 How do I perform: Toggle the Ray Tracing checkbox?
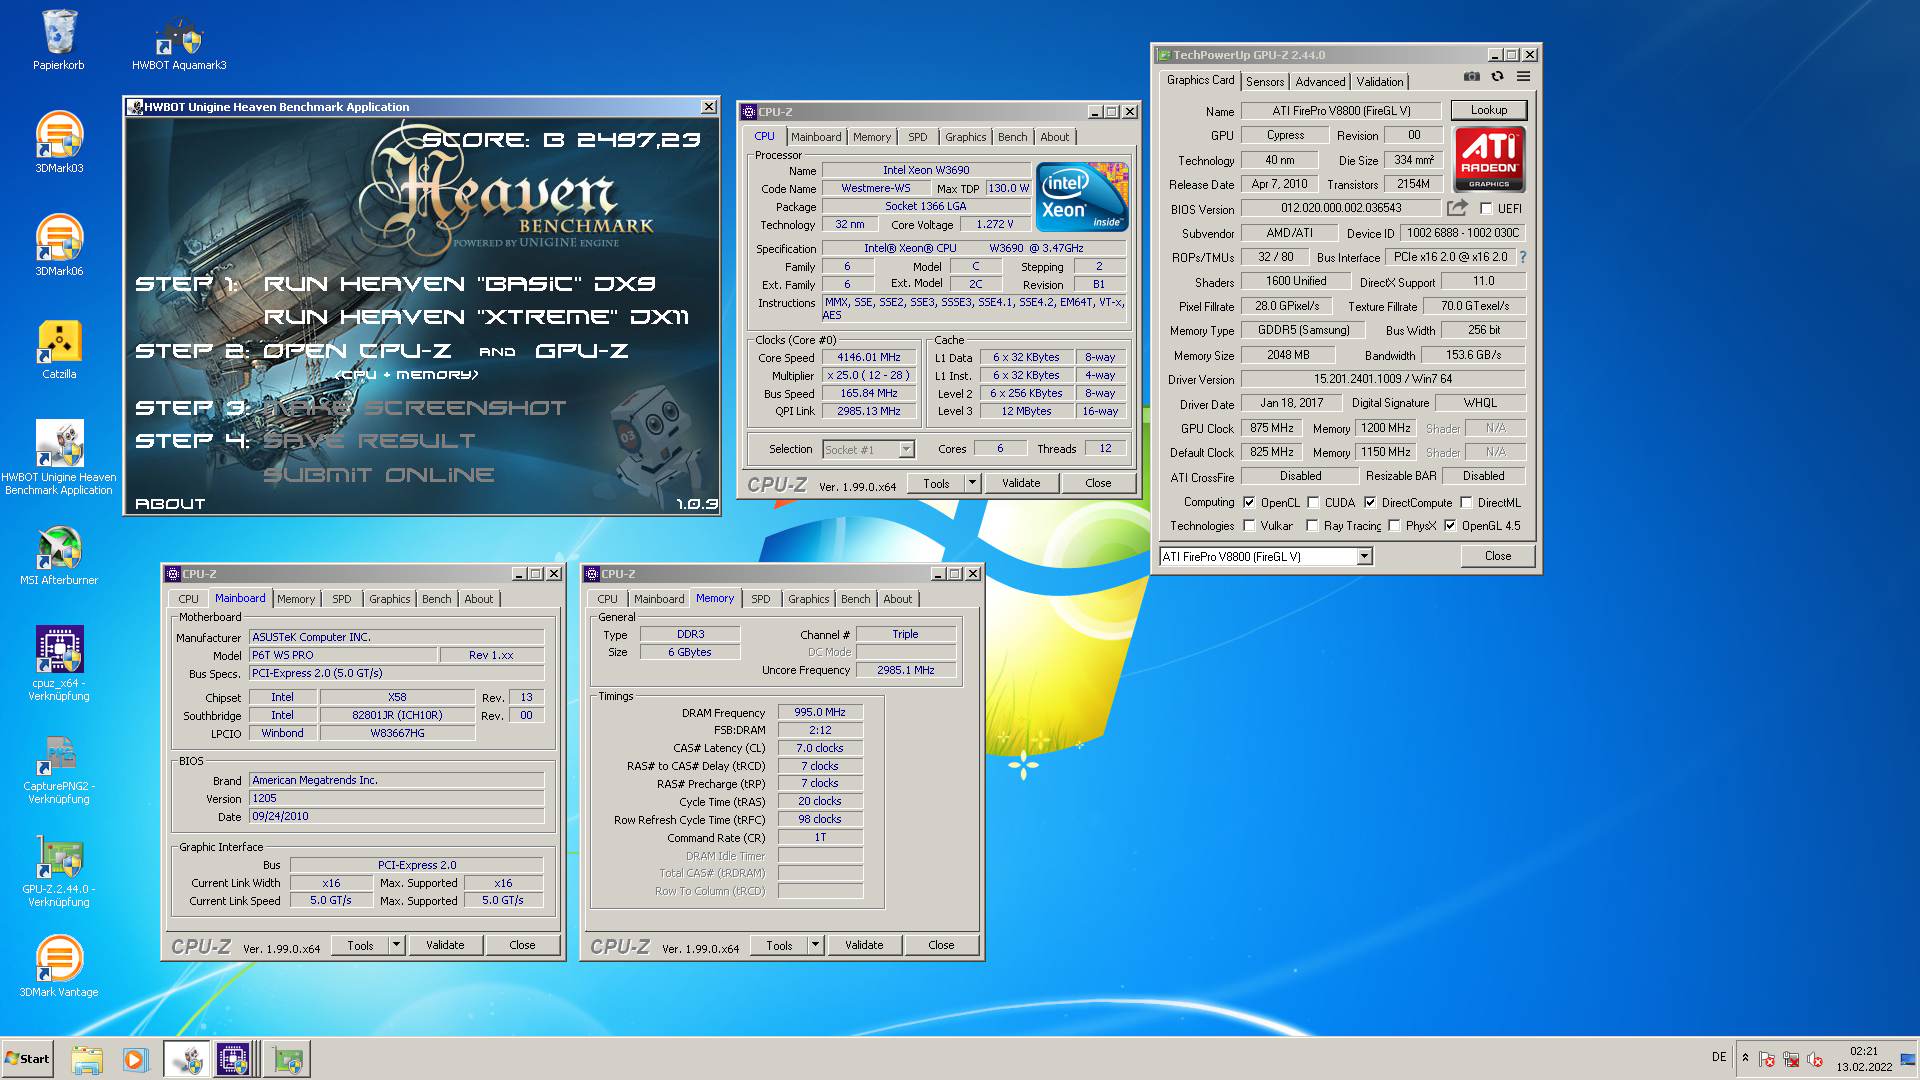1312,525
